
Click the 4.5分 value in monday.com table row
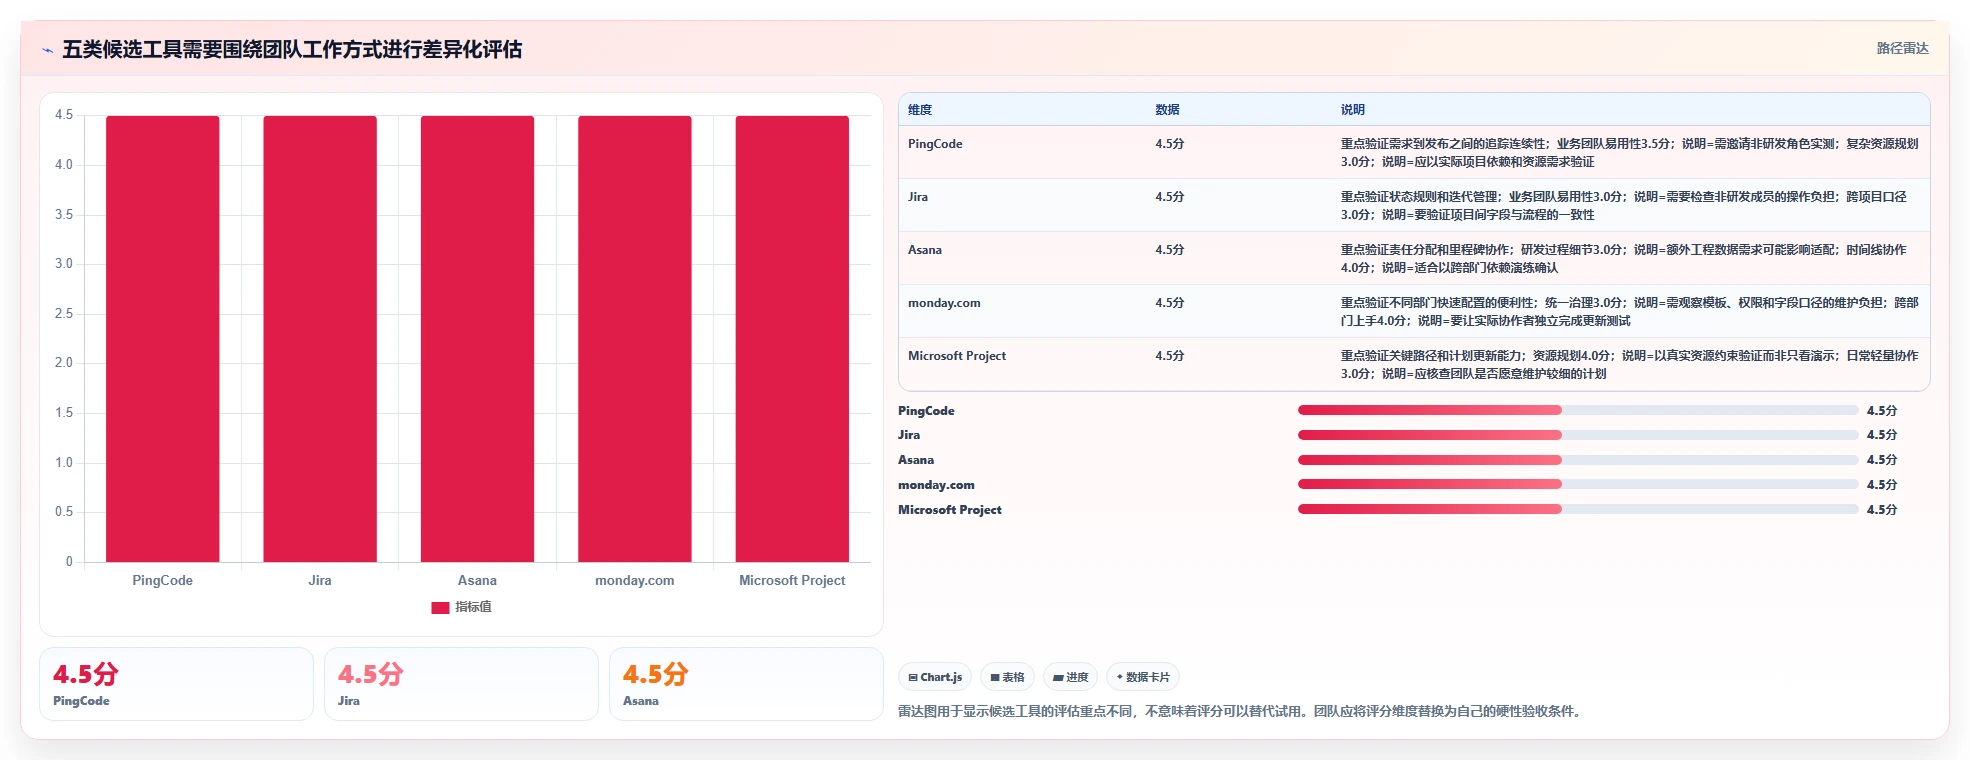1170,303
